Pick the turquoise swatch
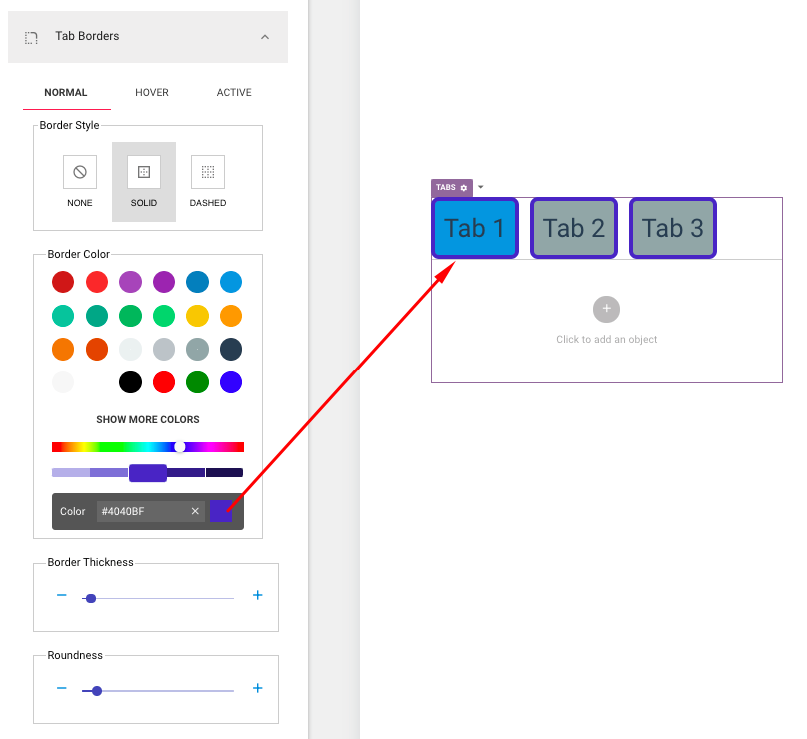Screen dimensions: 807x739 click(x=63, y=316)
